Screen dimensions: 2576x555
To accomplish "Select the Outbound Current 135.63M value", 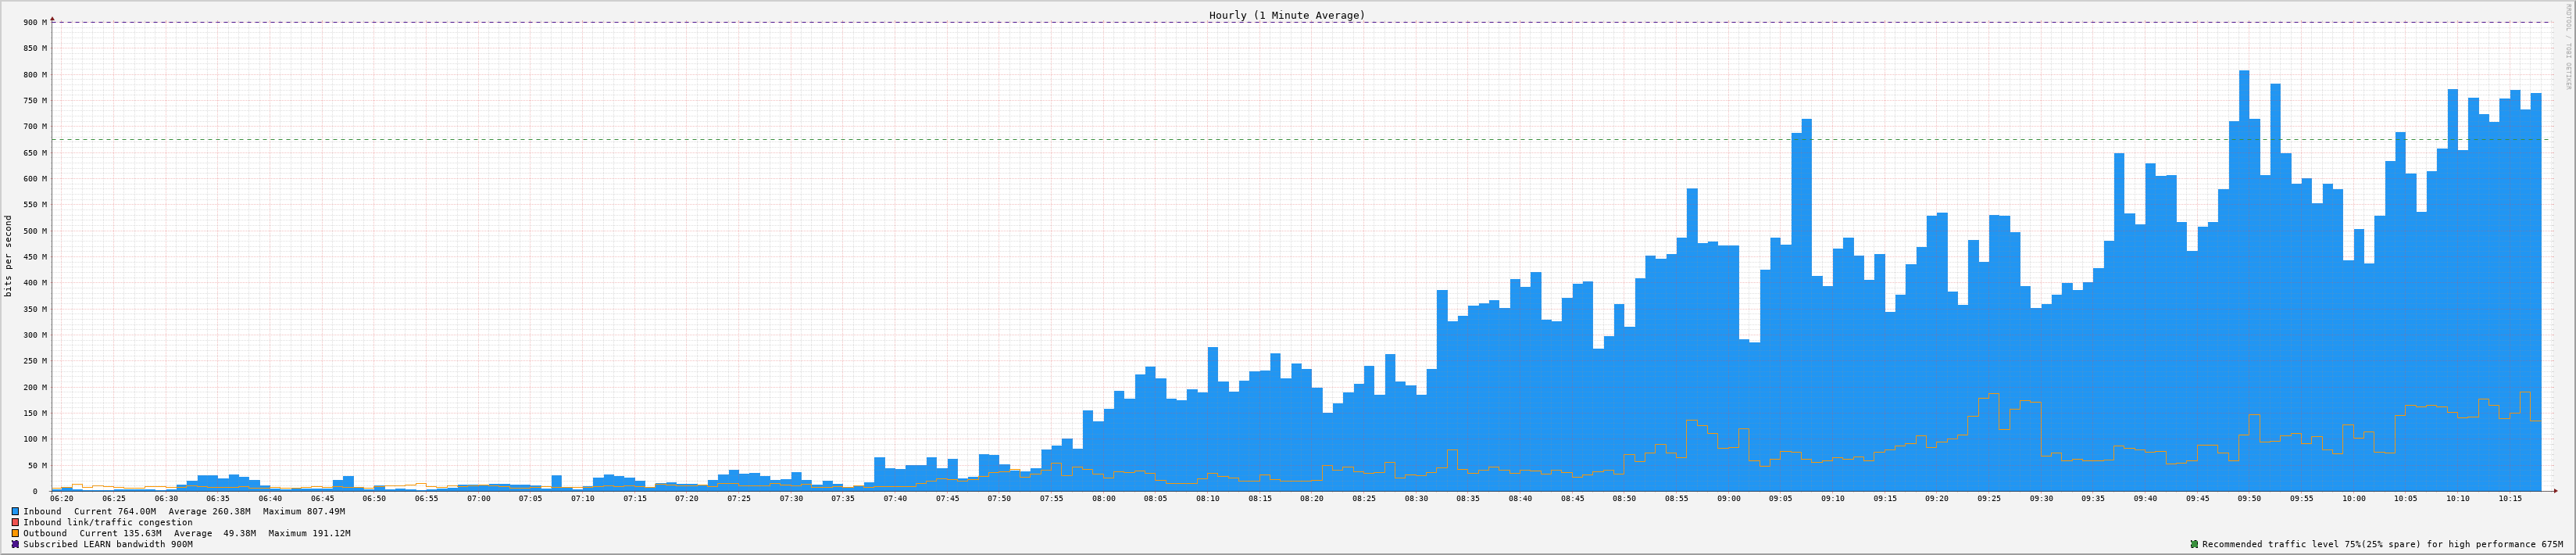I will pos(140,533).
